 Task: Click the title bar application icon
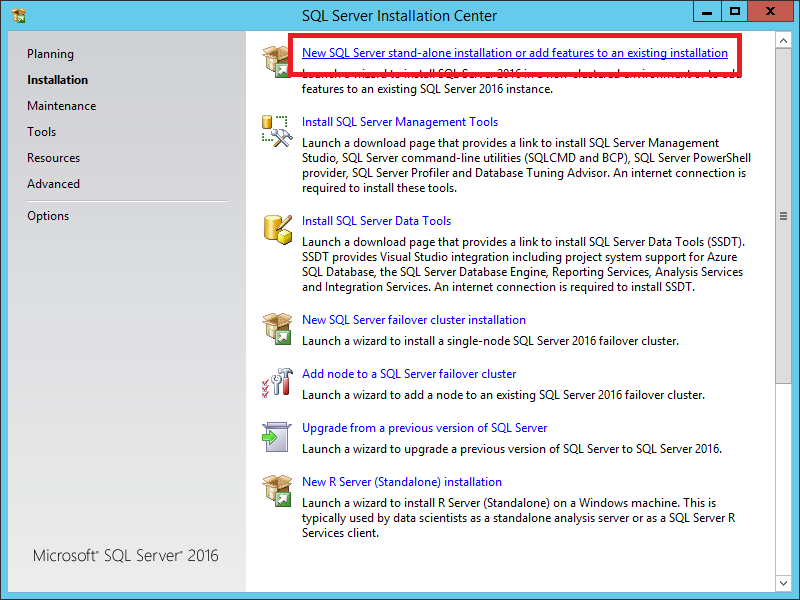pyautogui.click(x=18, y=15)
